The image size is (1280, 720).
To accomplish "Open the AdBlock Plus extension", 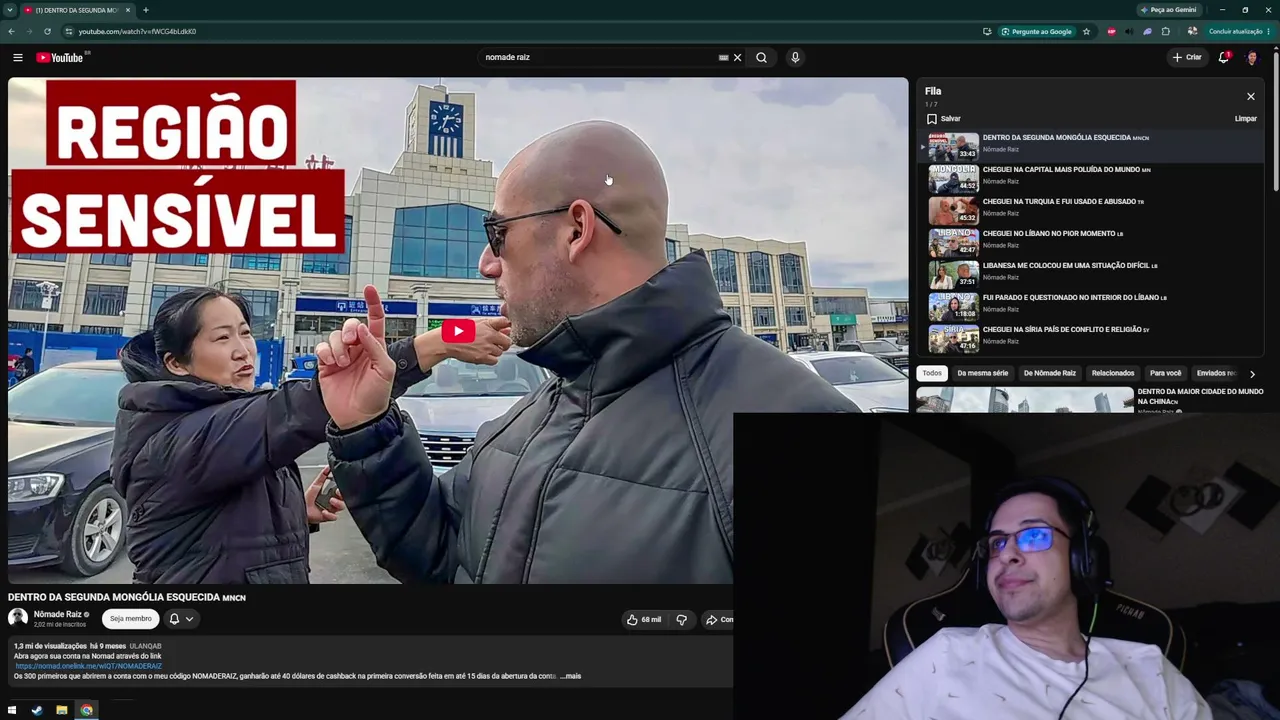I will [x=1111, y=32].
